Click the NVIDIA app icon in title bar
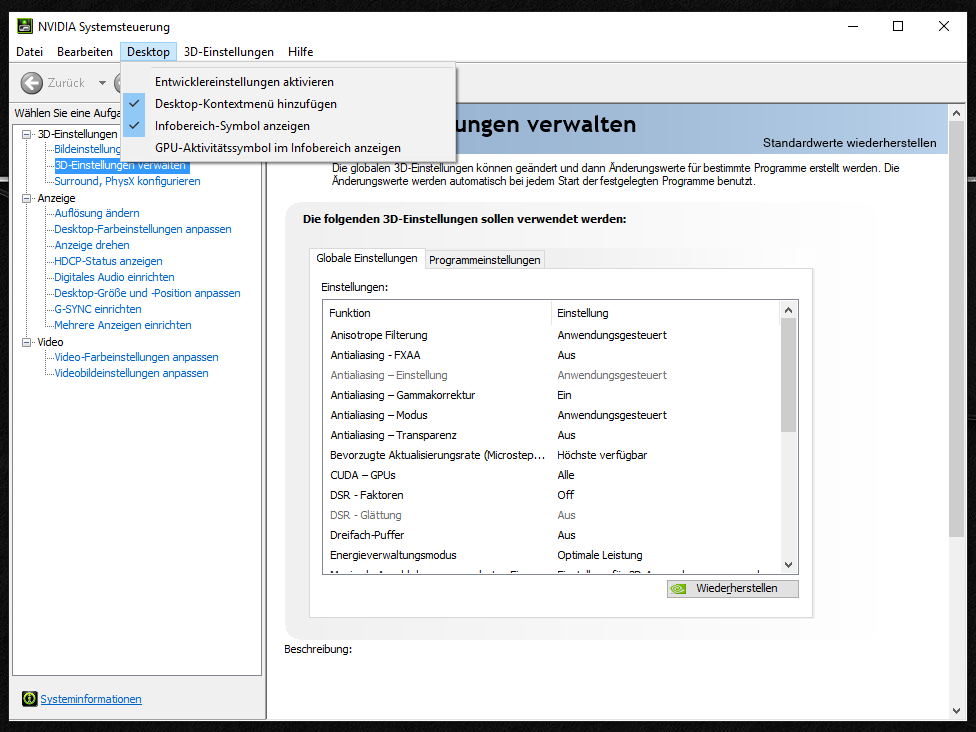The height and width of the screenshot is (732, 976). [x=24, y=26]
